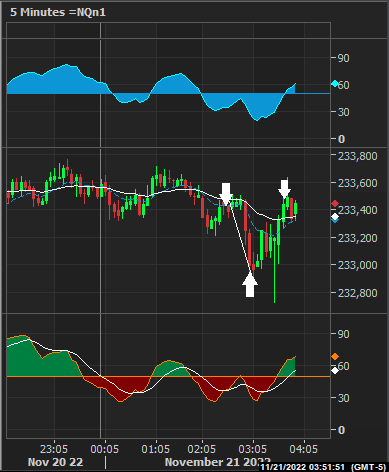Click the "5 Minutes =NQn1" chart title

[58, 12]
